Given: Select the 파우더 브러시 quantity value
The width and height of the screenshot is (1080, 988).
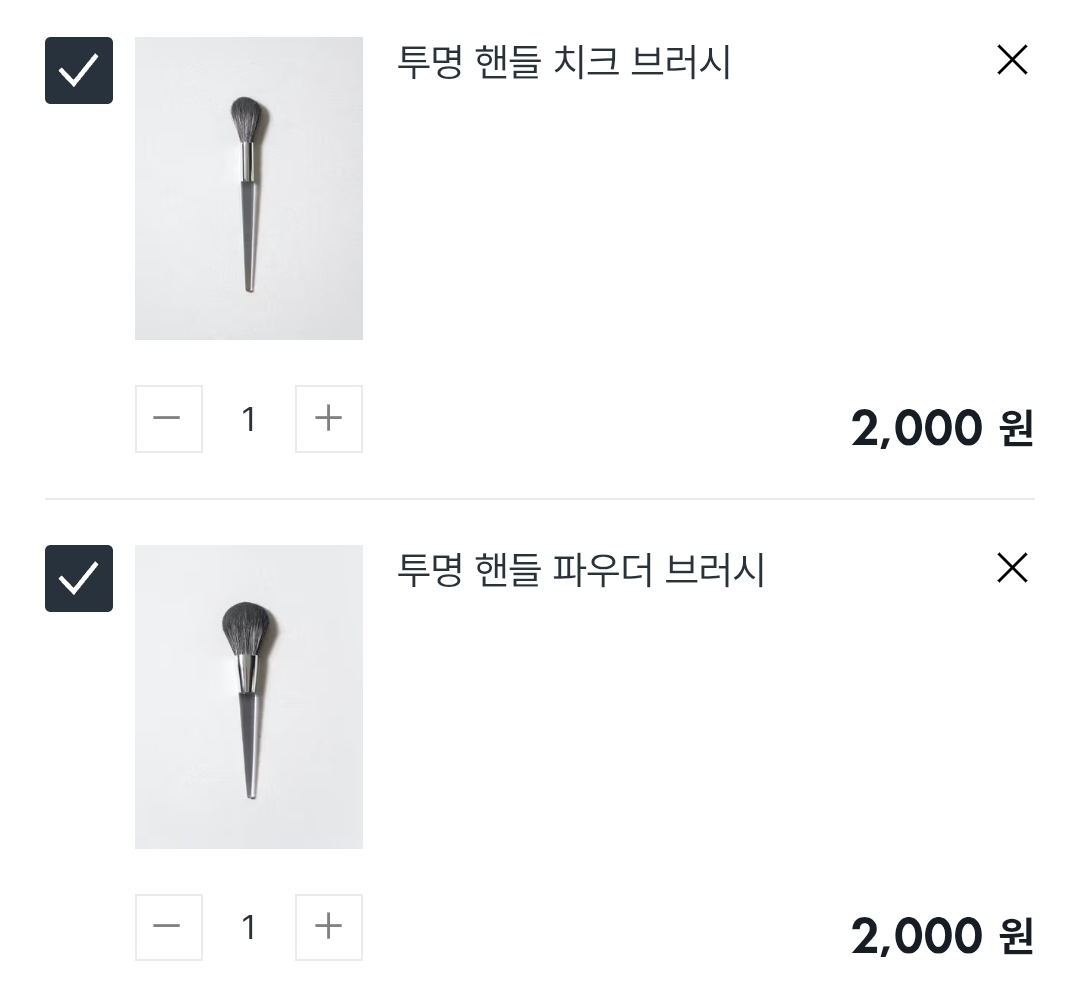Looking at the screenshot, I should 249,927.
